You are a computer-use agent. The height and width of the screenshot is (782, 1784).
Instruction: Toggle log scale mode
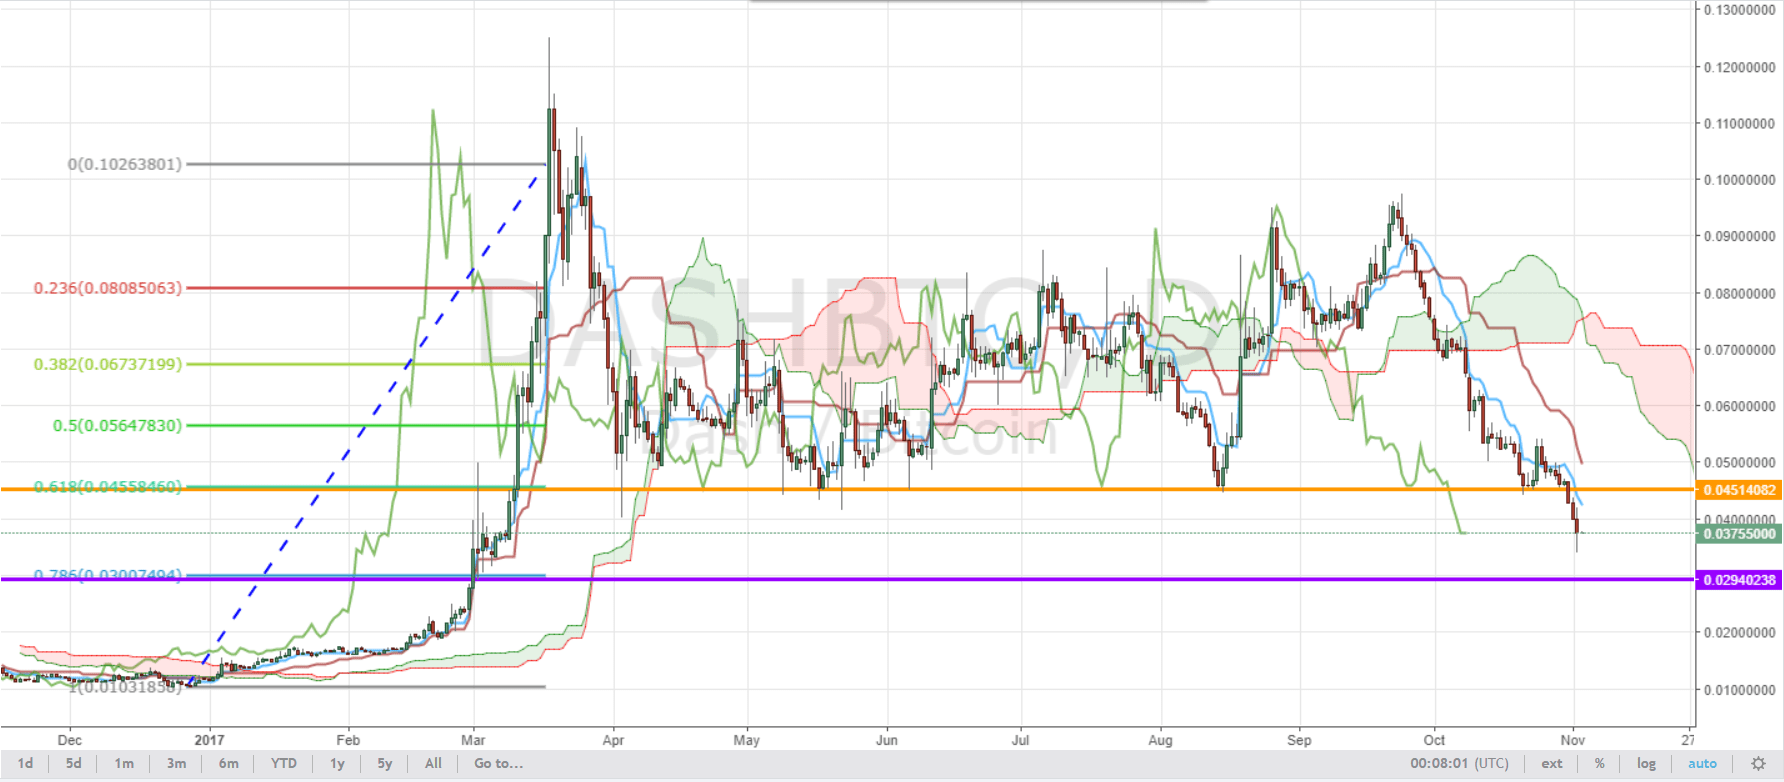click(1646, 764)
